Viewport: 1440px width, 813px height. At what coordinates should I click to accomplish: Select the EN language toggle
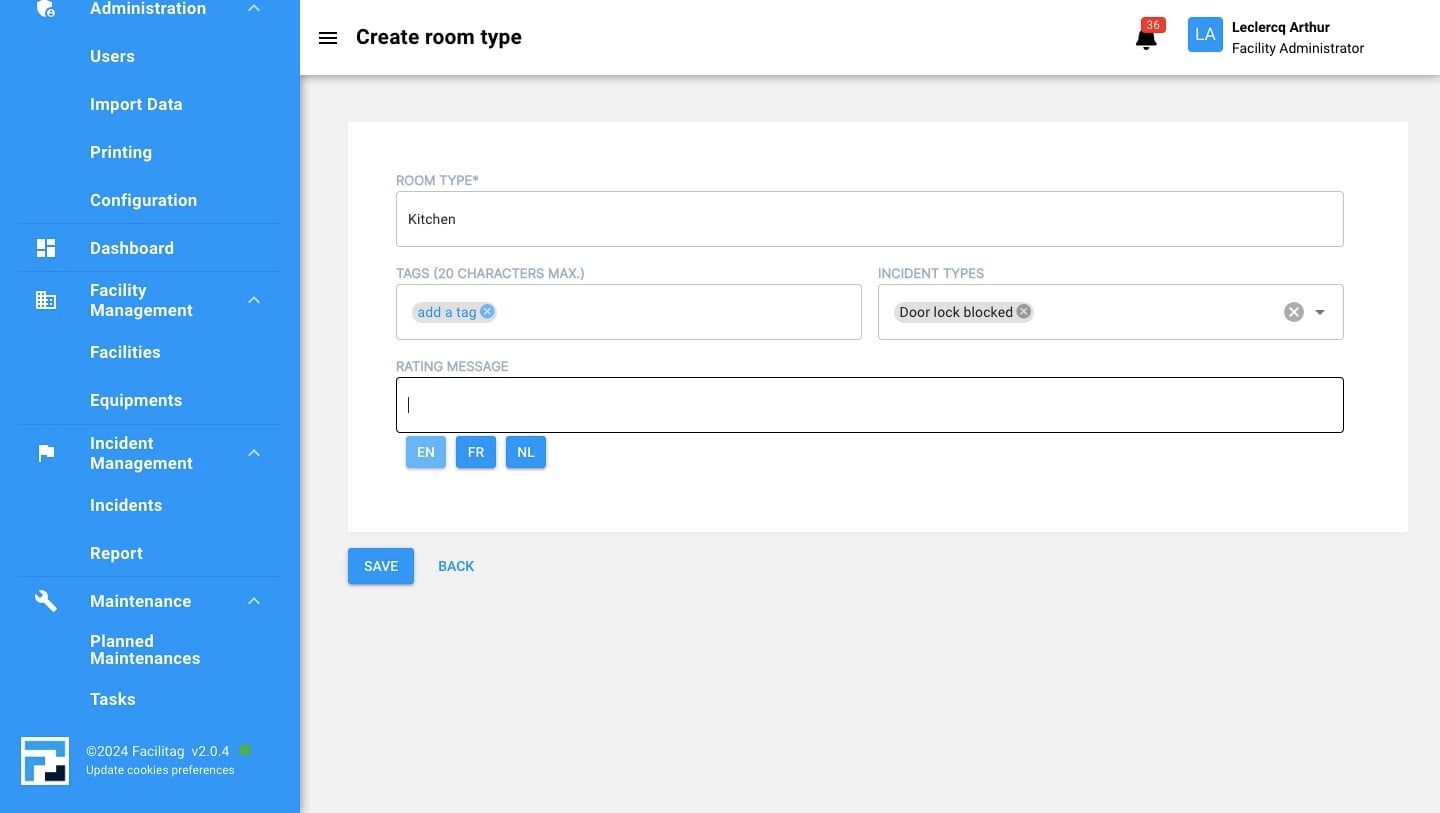[426, 452]
